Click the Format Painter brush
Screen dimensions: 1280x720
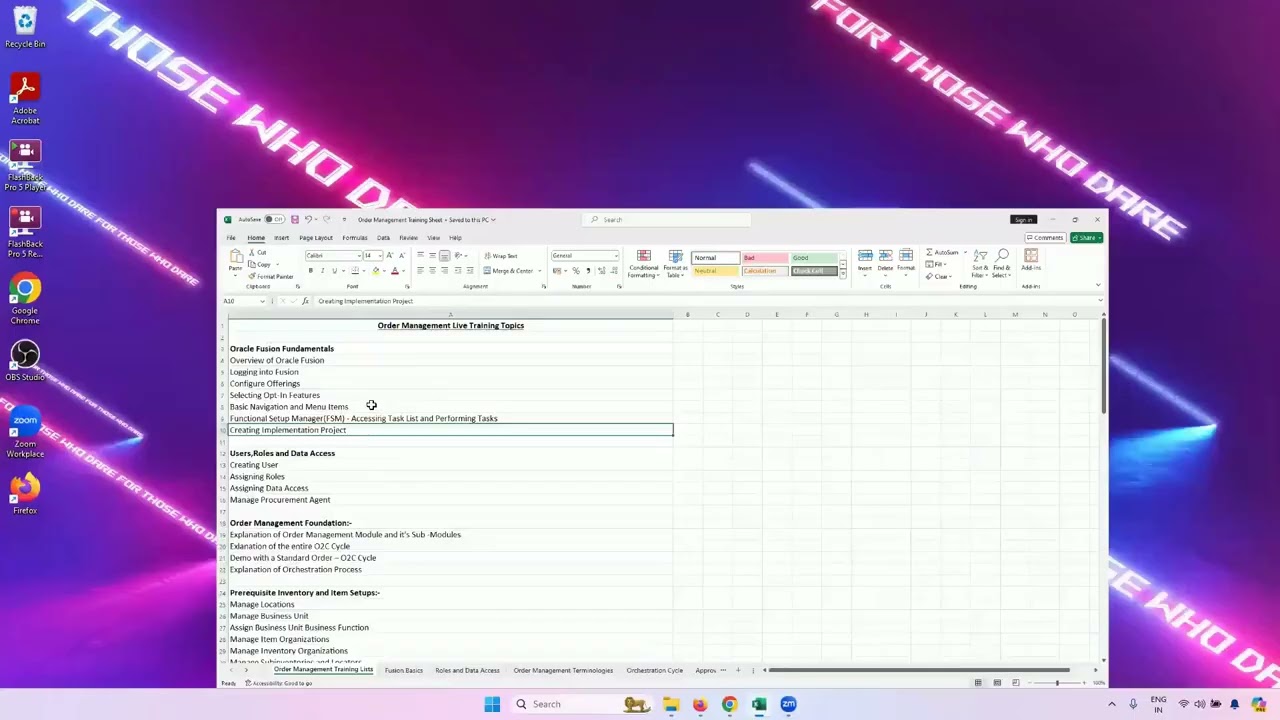pos(252,276)
